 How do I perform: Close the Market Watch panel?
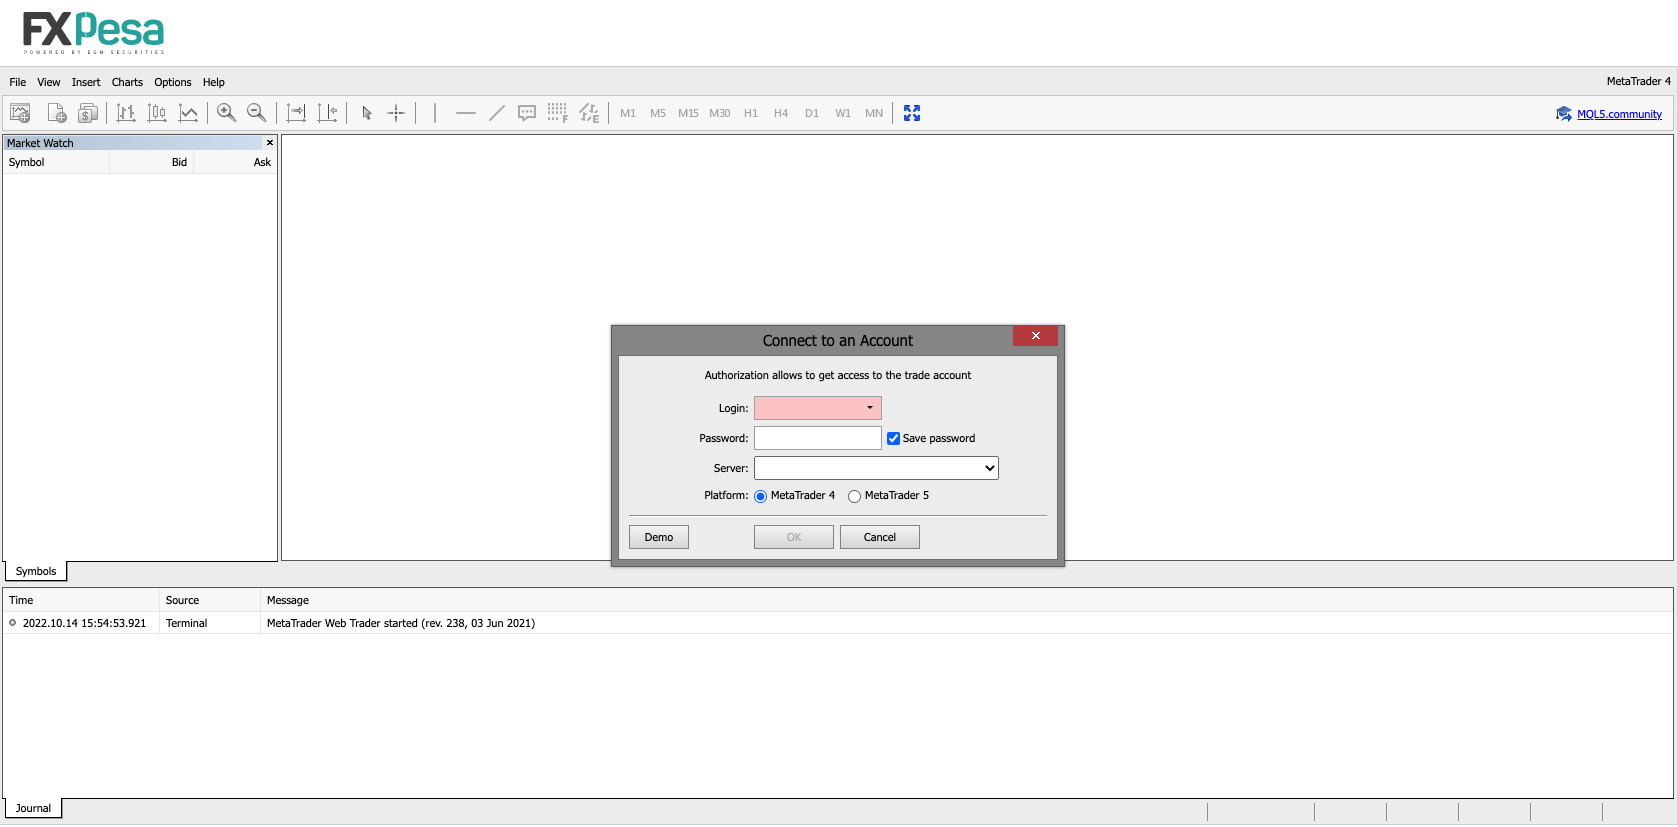[x=270, y=143]
